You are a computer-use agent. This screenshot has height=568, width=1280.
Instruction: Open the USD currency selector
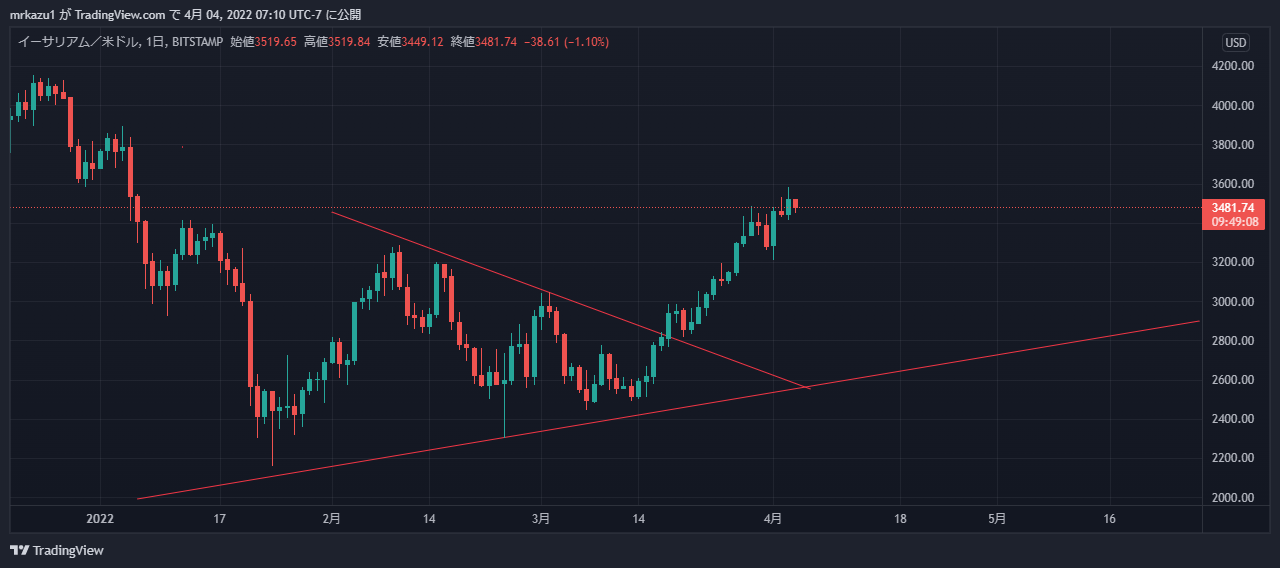(1236, 42)
